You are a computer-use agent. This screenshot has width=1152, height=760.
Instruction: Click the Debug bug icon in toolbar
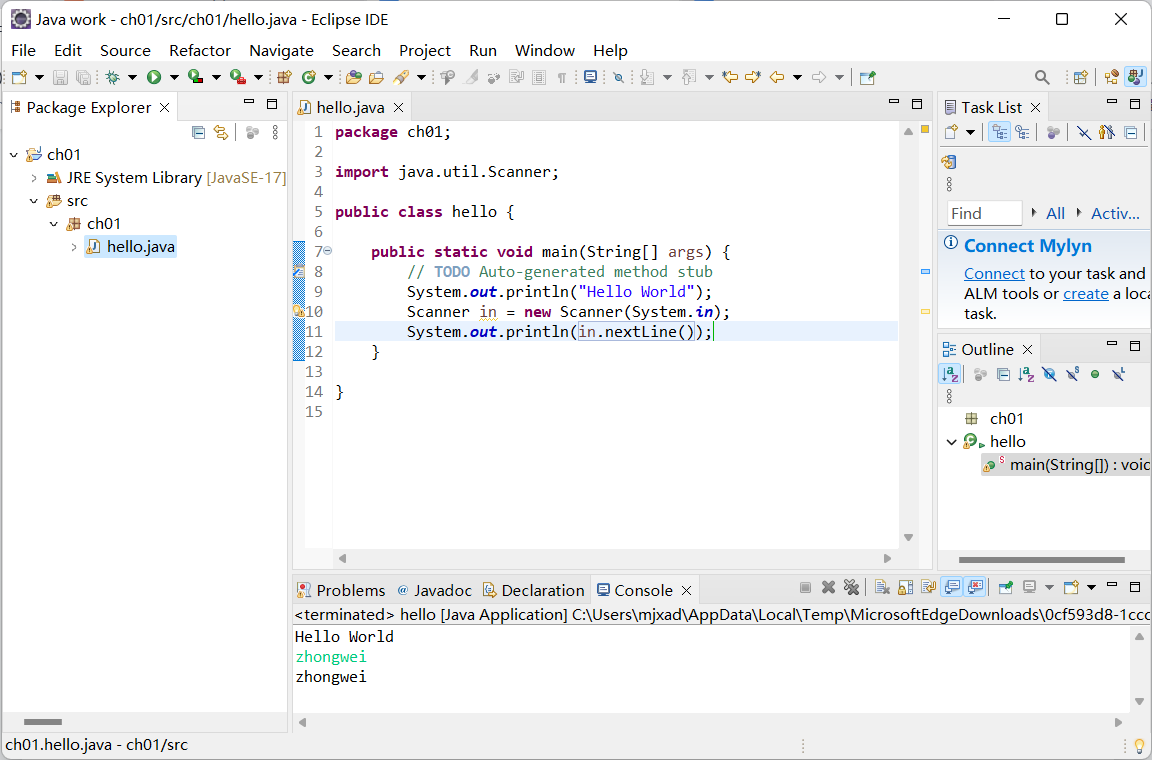pos(112,77)
